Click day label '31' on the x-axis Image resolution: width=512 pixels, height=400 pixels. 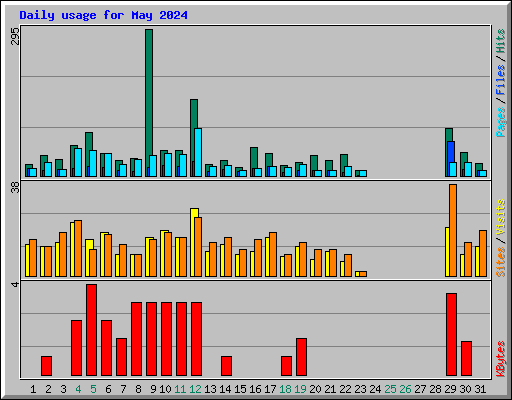click(x=480, y=389)
